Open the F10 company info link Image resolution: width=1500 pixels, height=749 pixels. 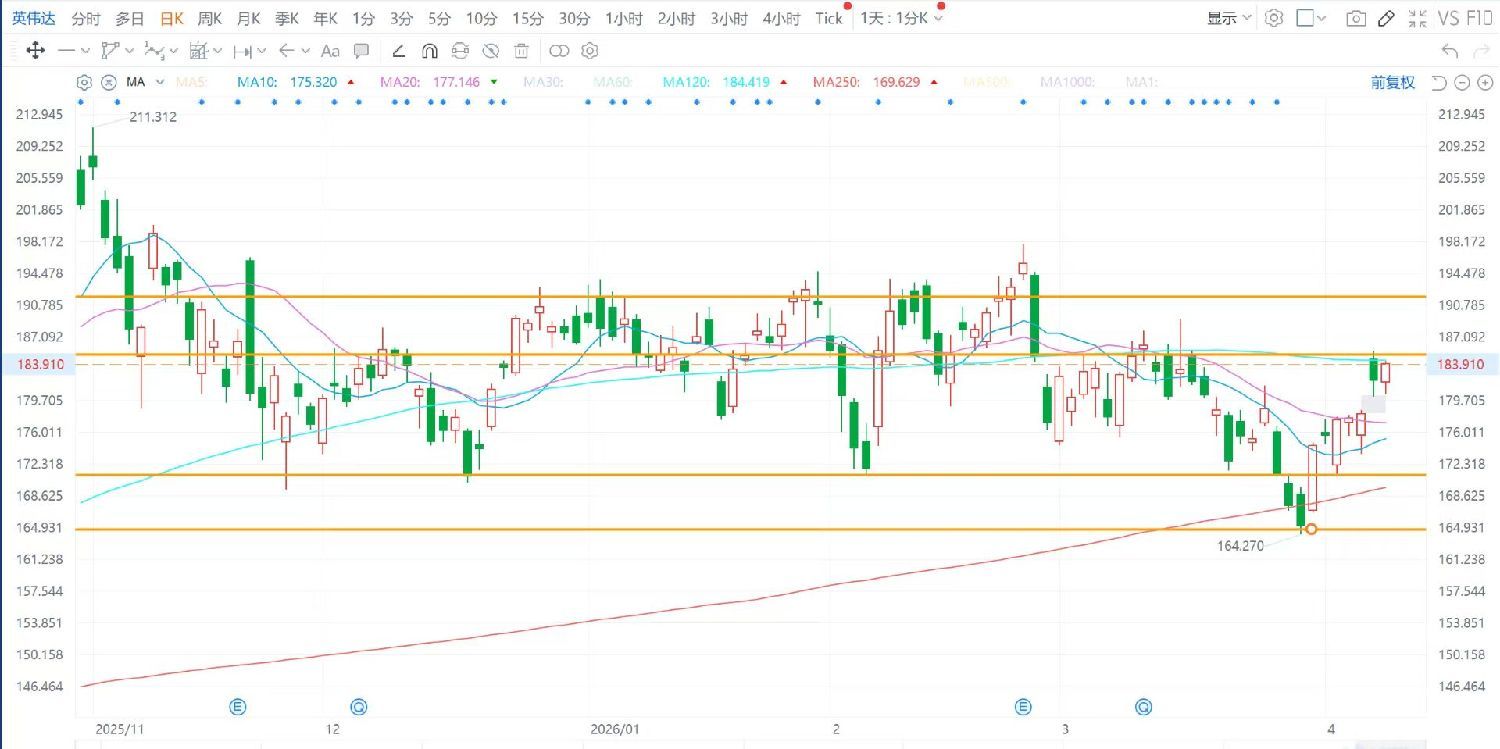1479,18
